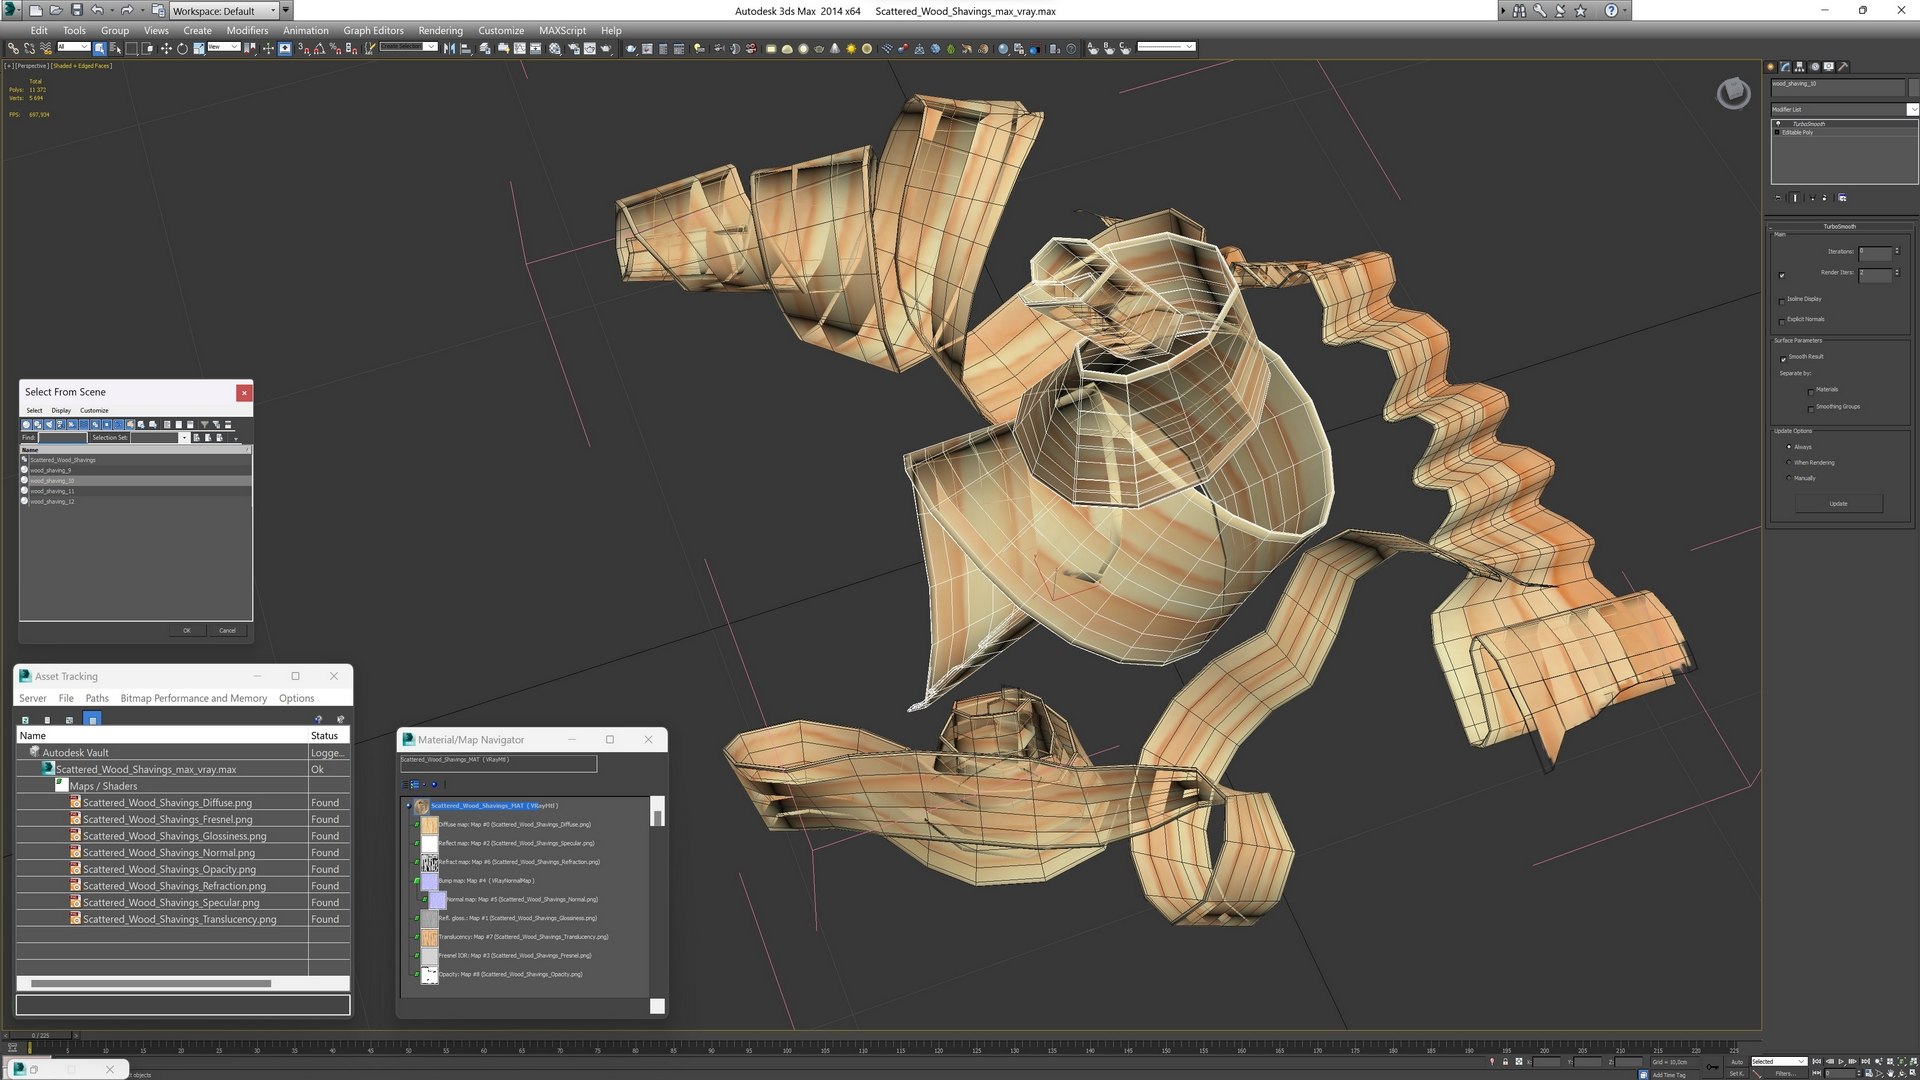Open the Utilities hammer panel tab

point(1843,67)
